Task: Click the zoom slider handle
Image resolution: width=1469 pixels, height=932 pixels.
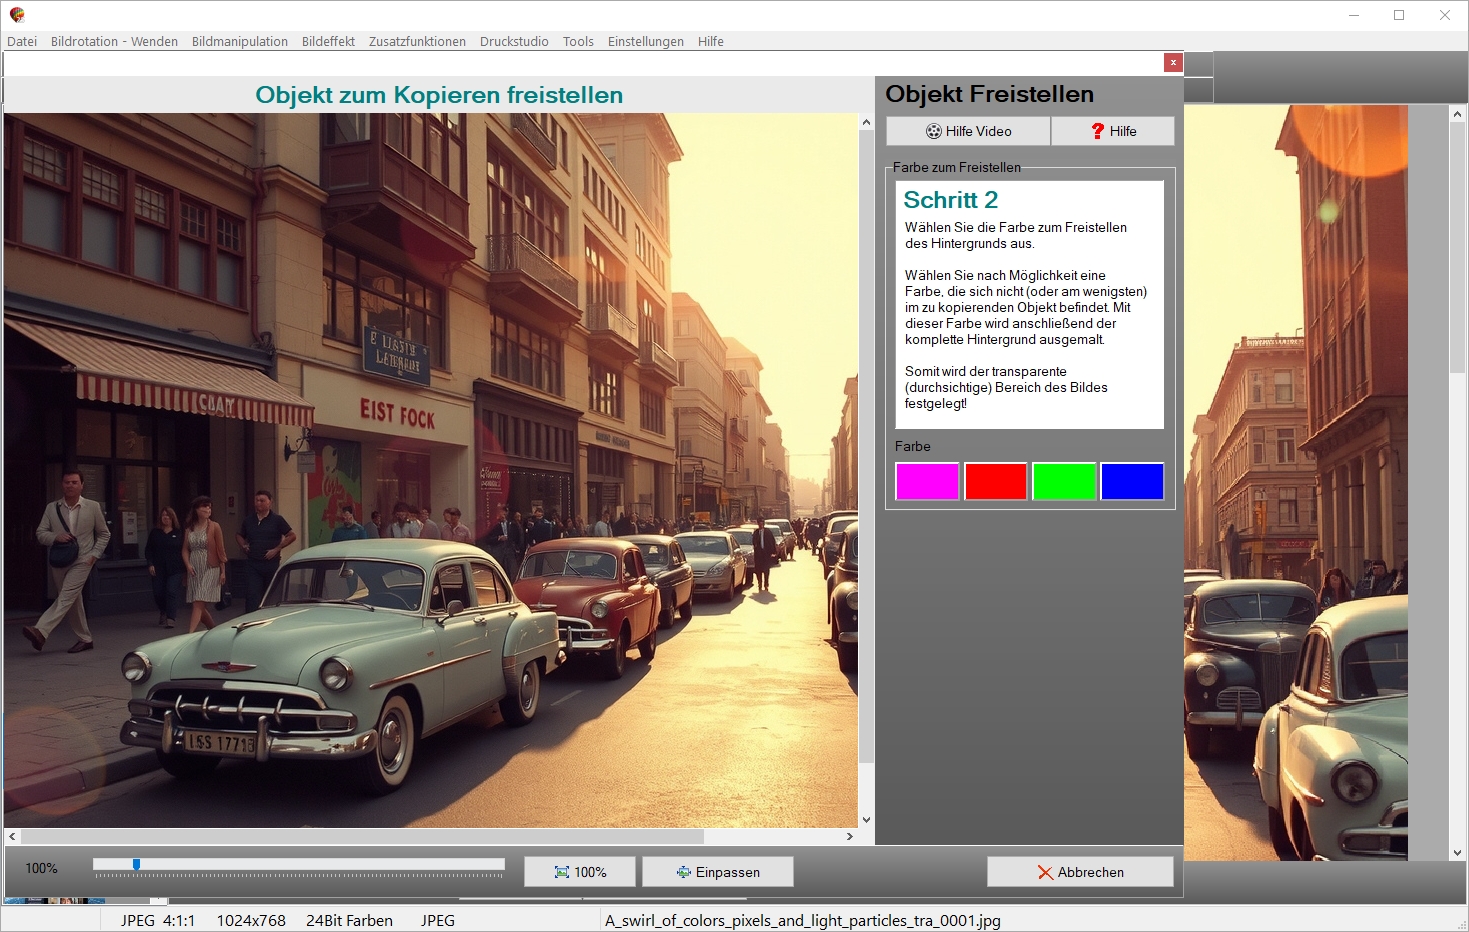Action: pos(136,865)
